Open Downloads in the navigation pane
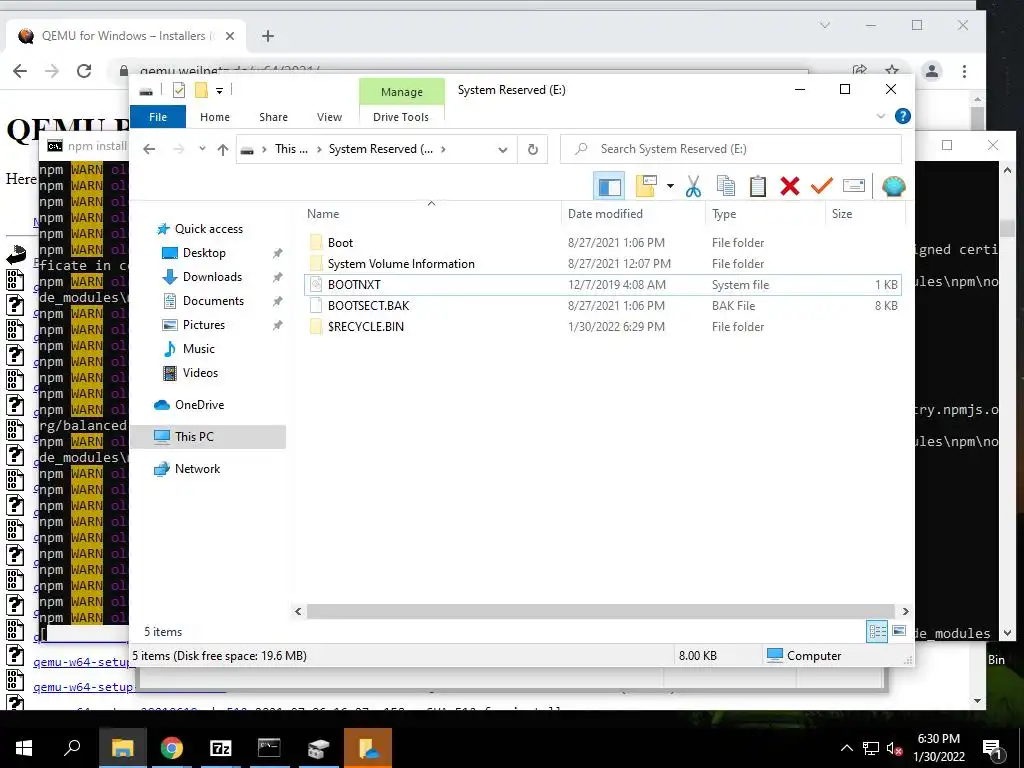 212,277
